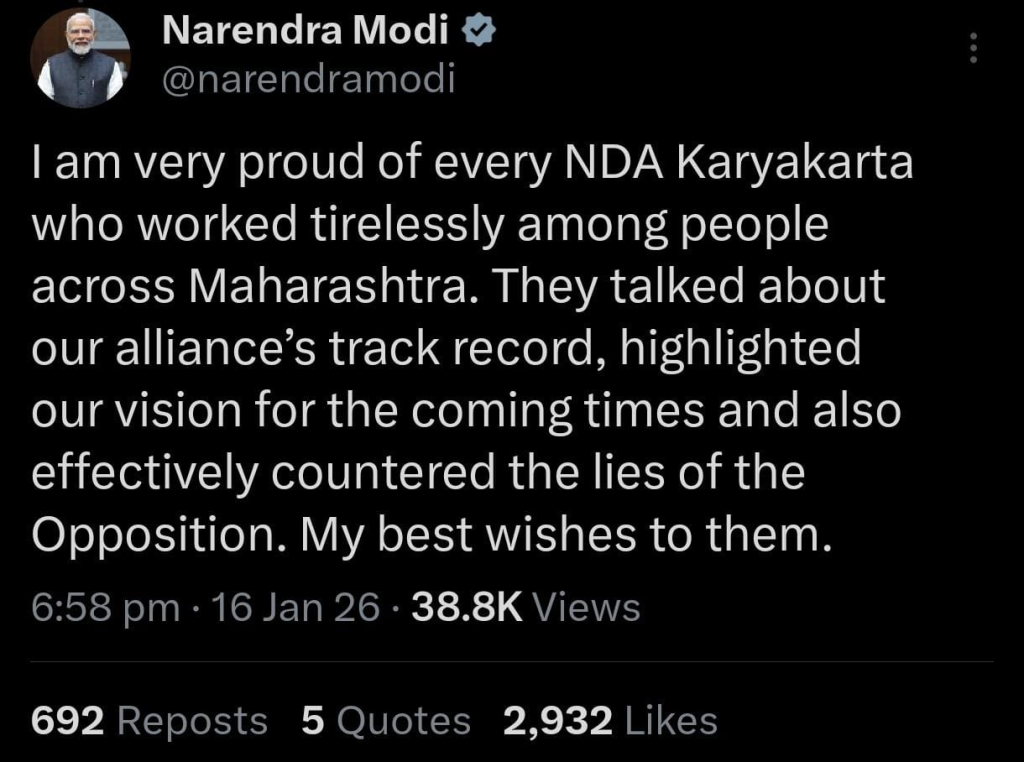Open the 5 Quotes list
The width and height of the screenshot is (1024, 762).
[x=385, y=720]
